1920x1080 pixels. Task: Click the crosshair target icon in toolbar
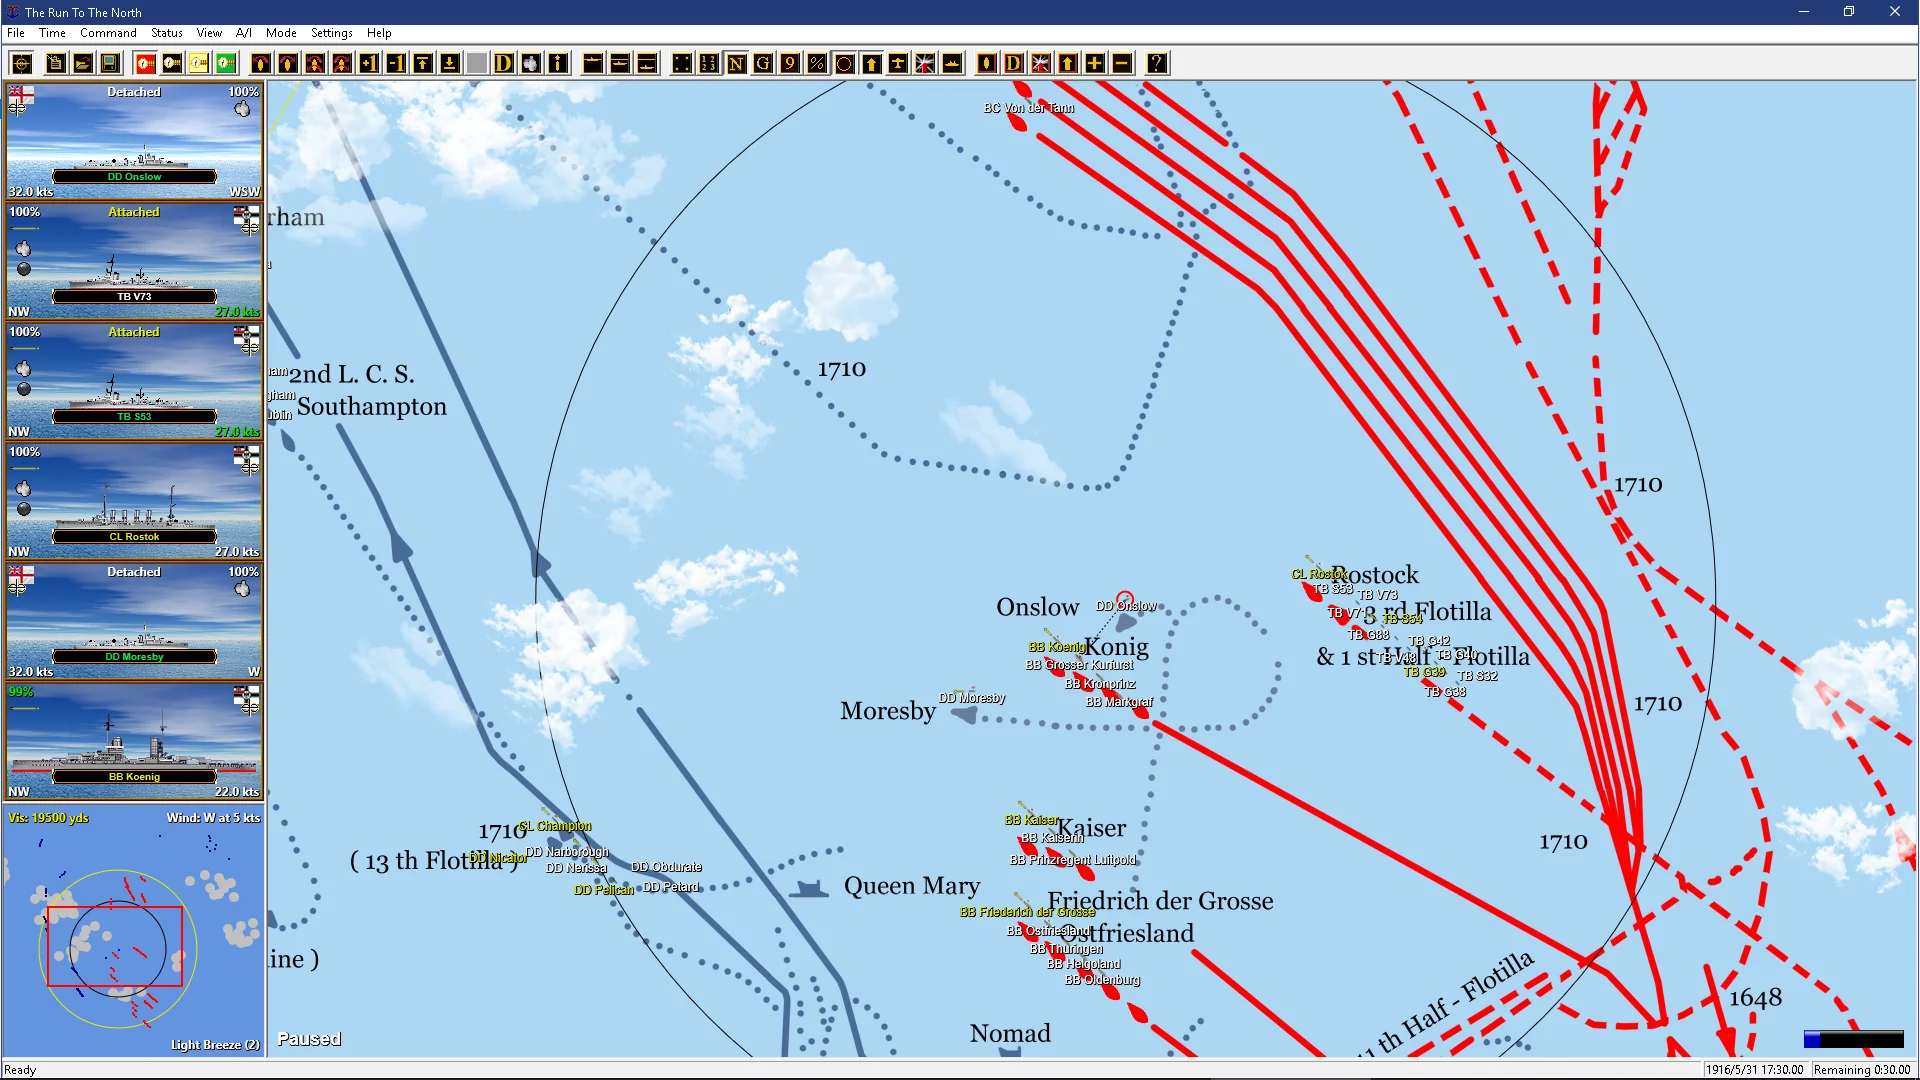tap(21, 64)
